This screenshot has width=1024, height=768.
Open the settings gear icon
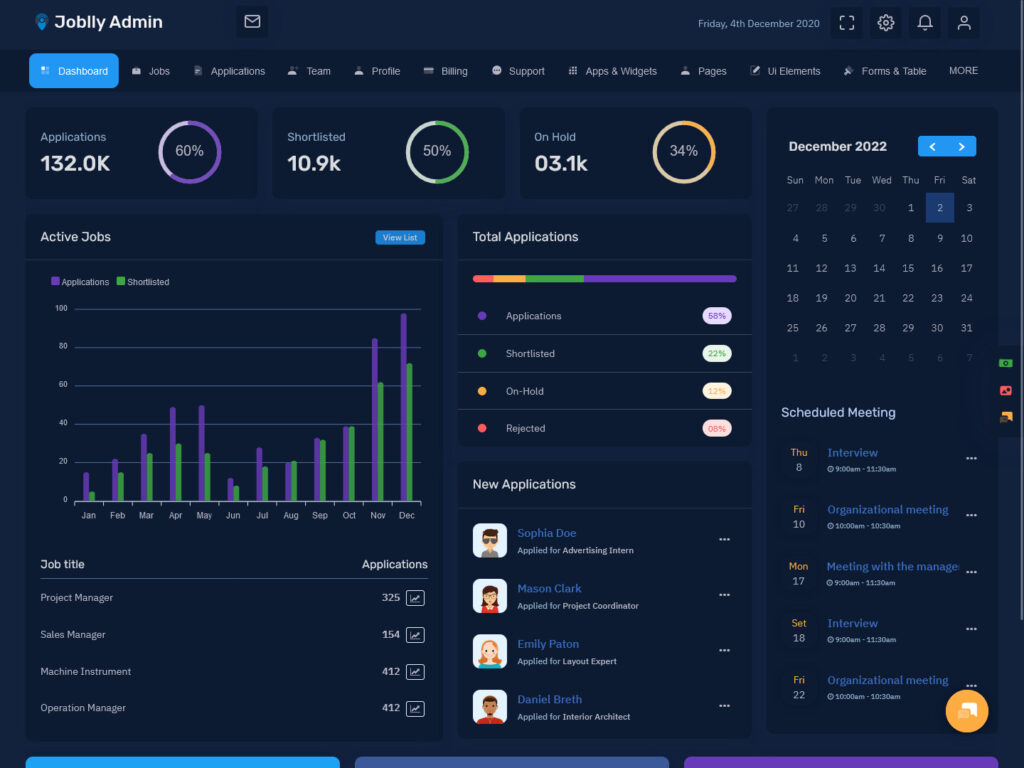(885, 23)
